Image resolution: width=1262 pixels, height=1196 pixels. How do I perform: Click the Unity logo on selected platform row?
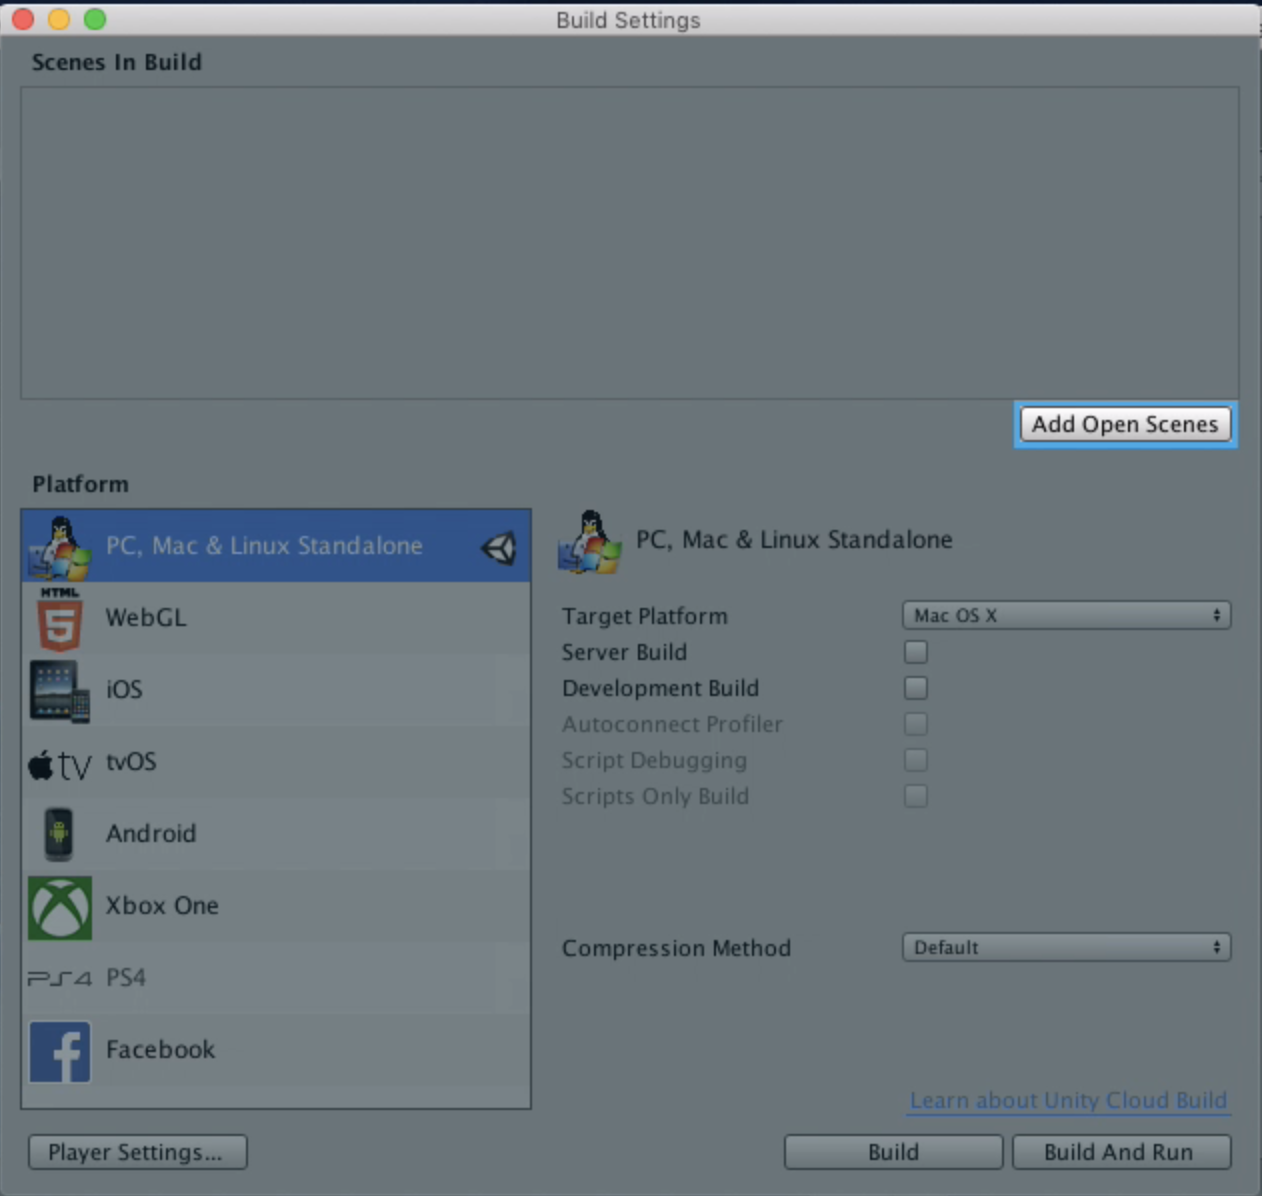tap(498, 547)
